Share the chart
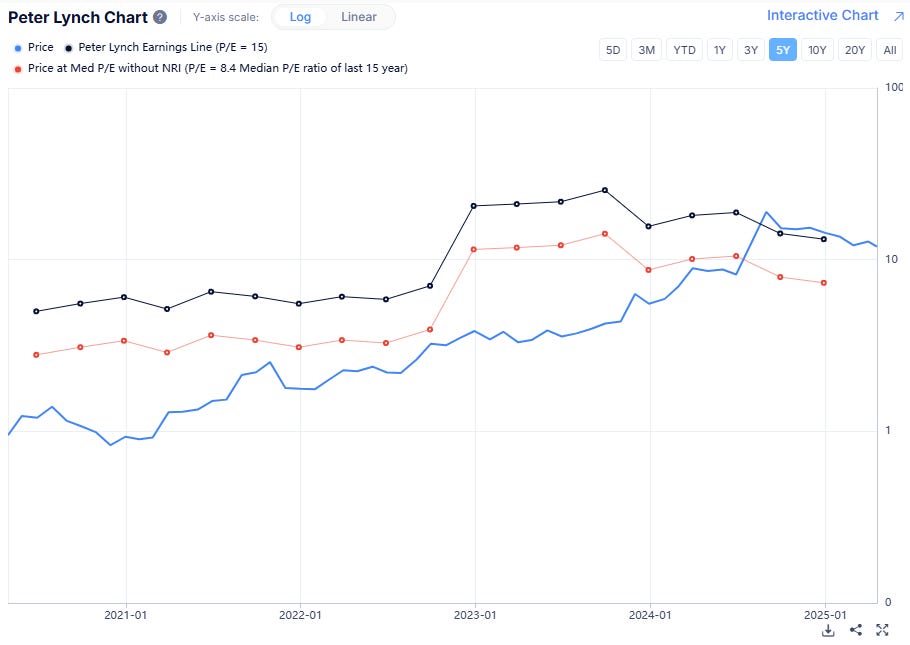Screen dimensions: 910x645 click(855, 630)
